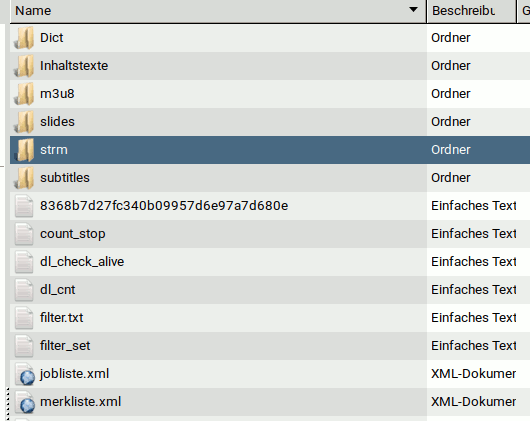Toggle sort order arrow in Name column

(413, 10)
